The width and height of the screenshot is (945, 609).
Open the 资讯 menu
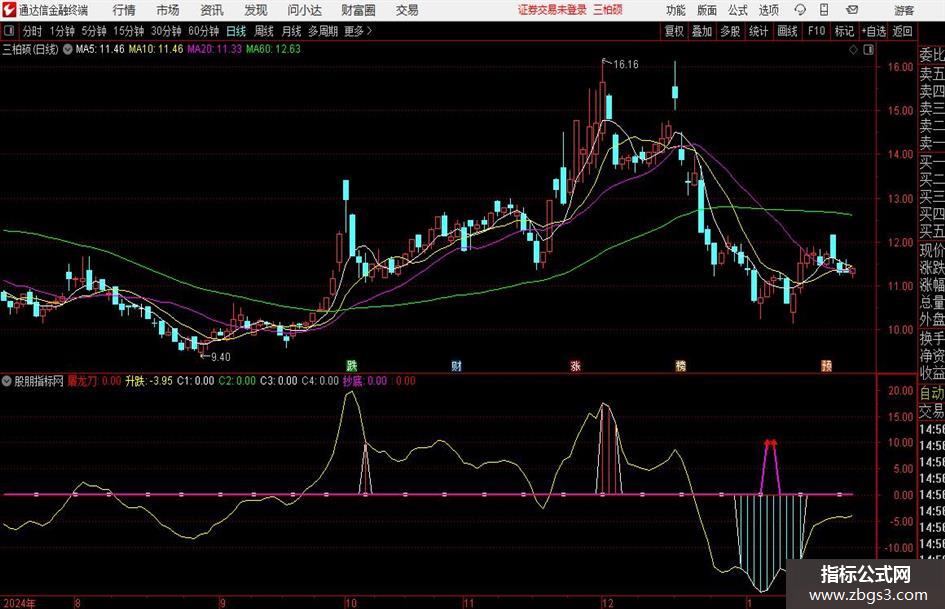click(x=212, y=10)
